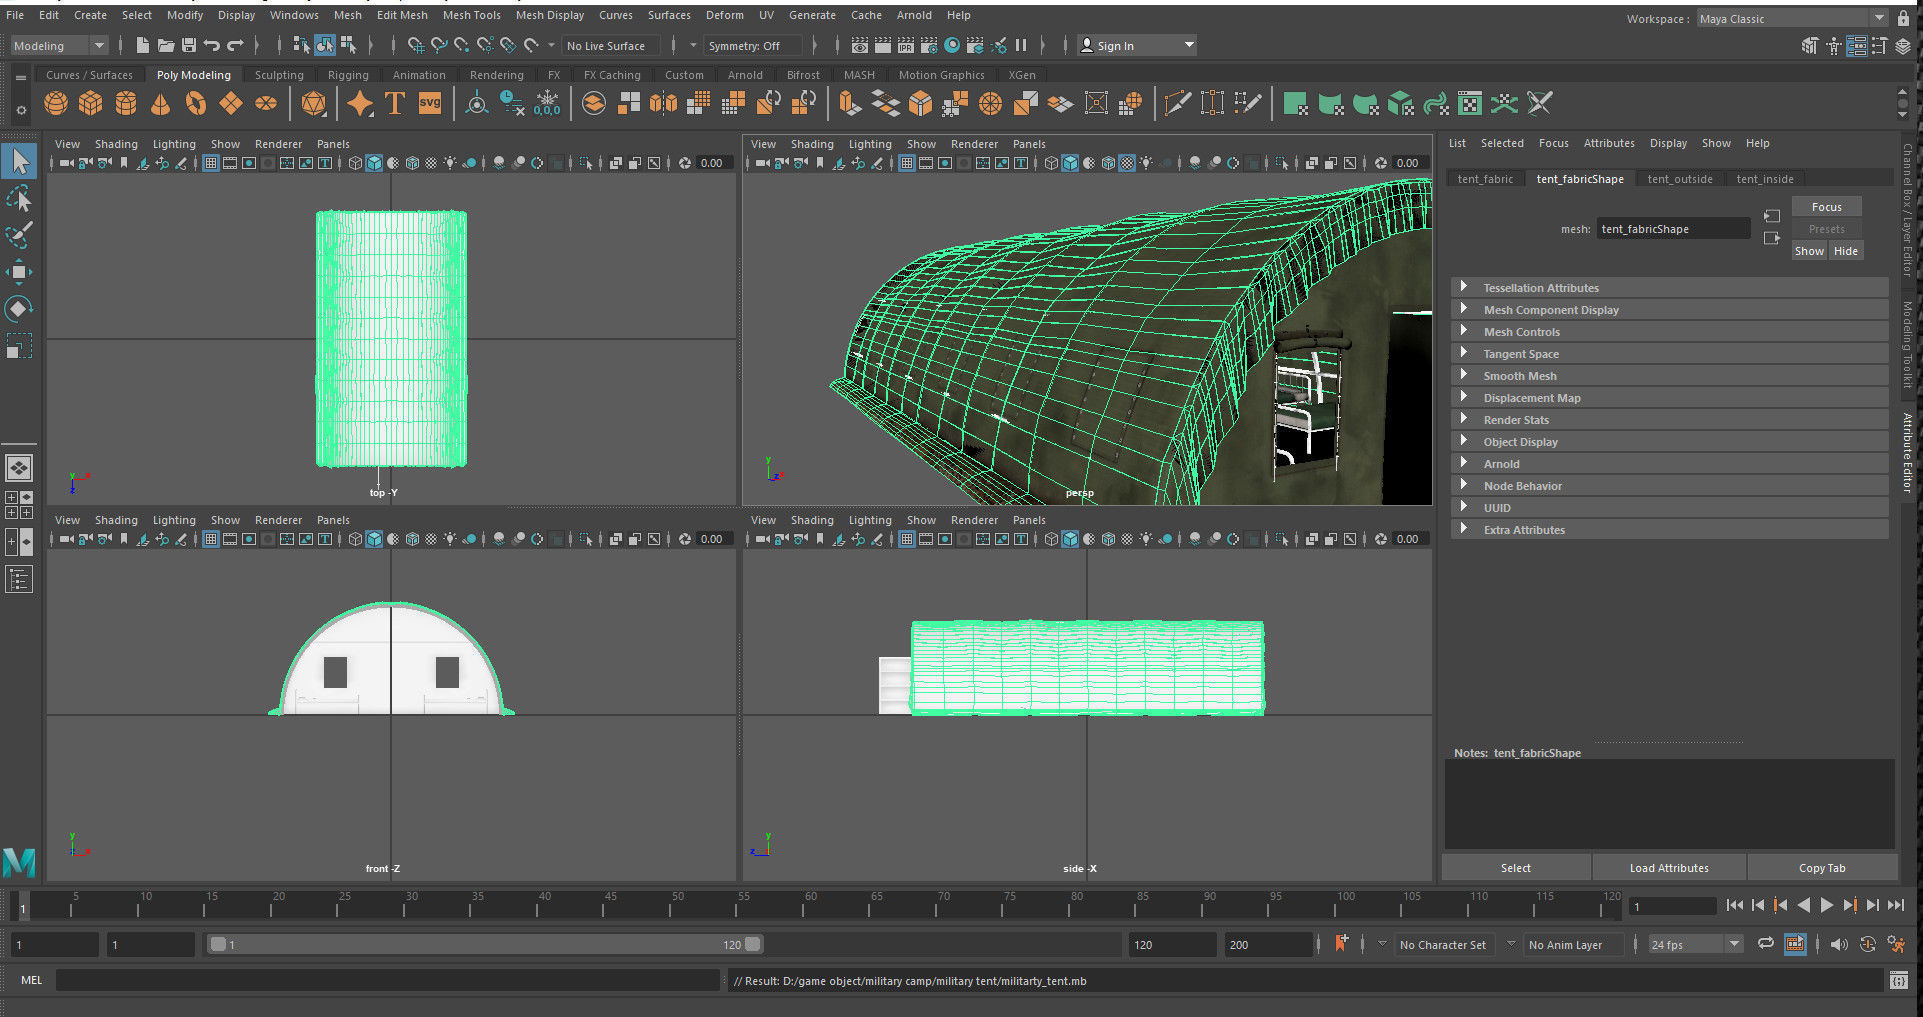Click the Type tool T icon
This screenshot has height=1017, width=1923.
[394, 104]
